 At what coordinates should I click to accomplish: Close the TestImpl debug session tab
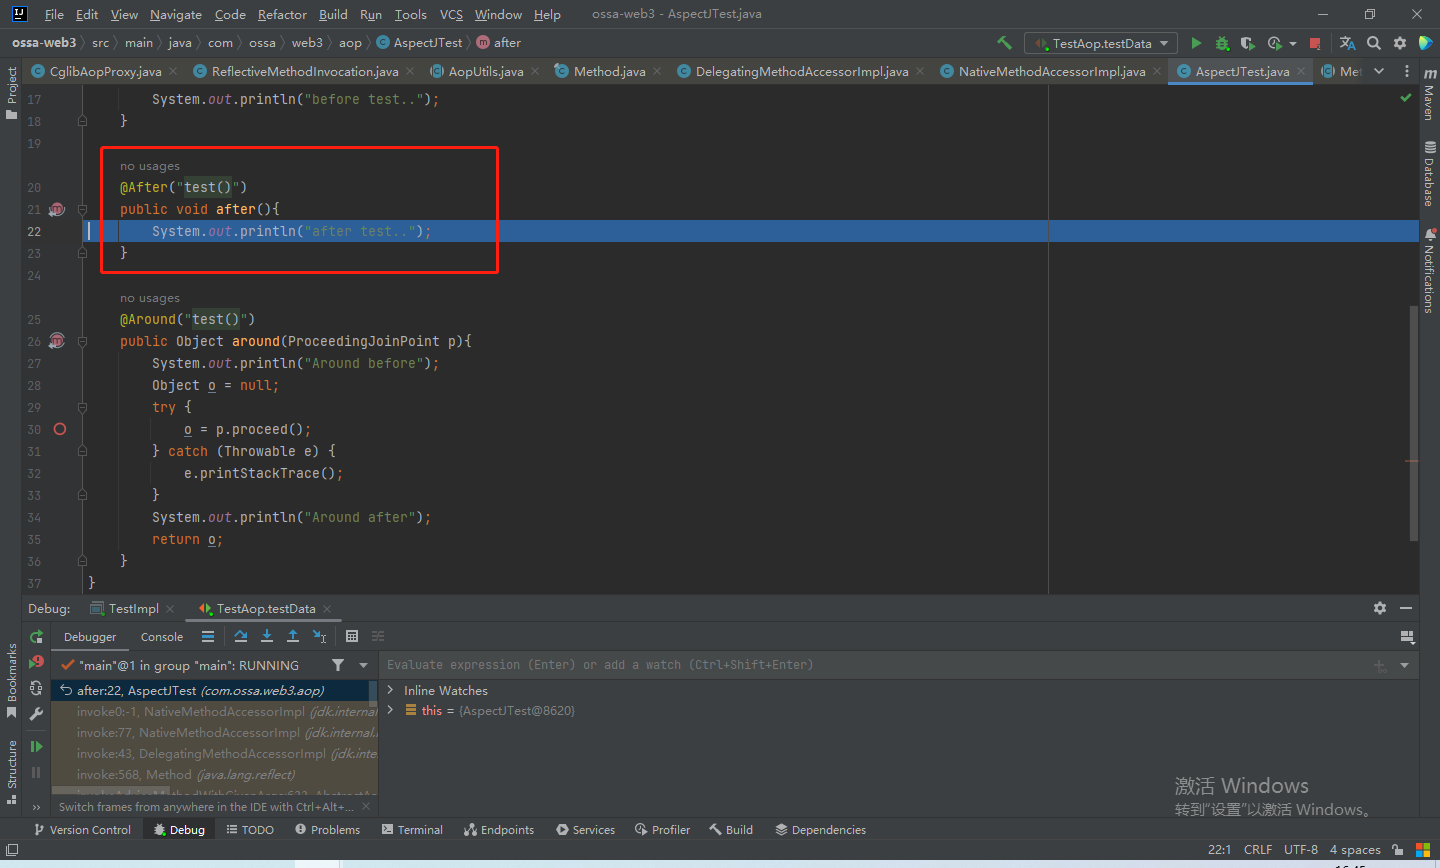coord(170,608)
